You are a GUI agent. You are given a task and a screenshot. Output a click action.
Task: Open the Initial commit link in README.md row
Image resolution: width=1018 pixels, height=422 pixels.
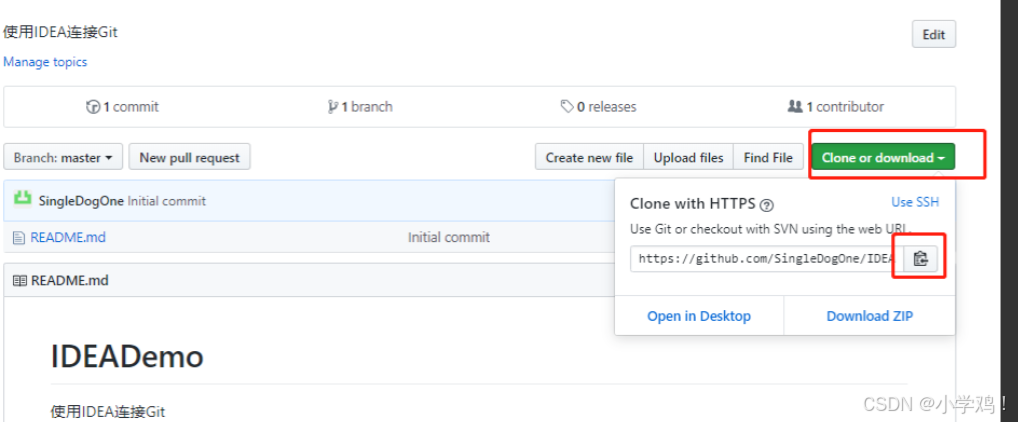[449, 238]
